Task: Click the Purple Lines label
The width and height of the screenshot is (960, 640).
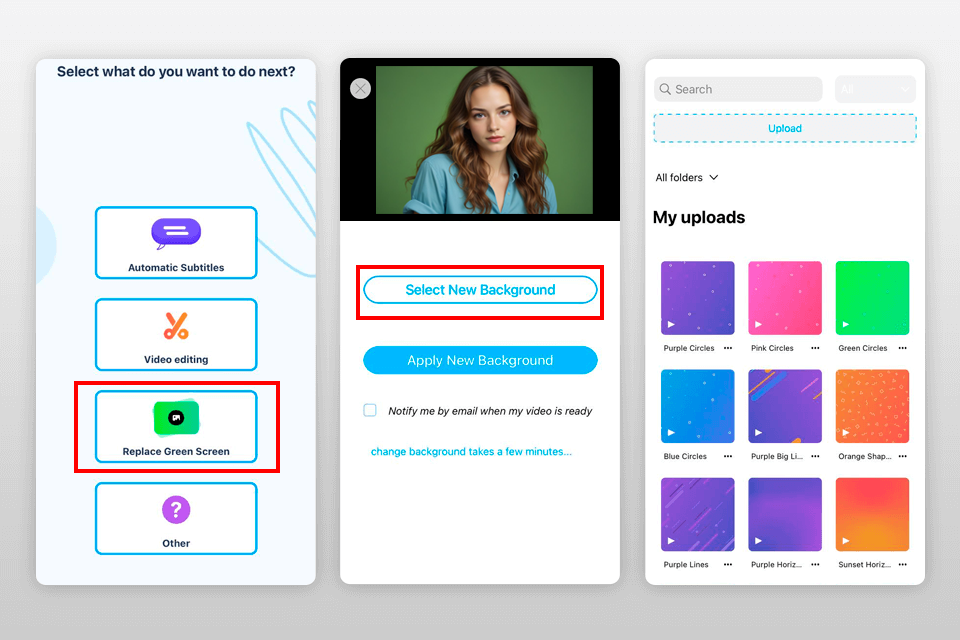Action: tap(686, 565)
